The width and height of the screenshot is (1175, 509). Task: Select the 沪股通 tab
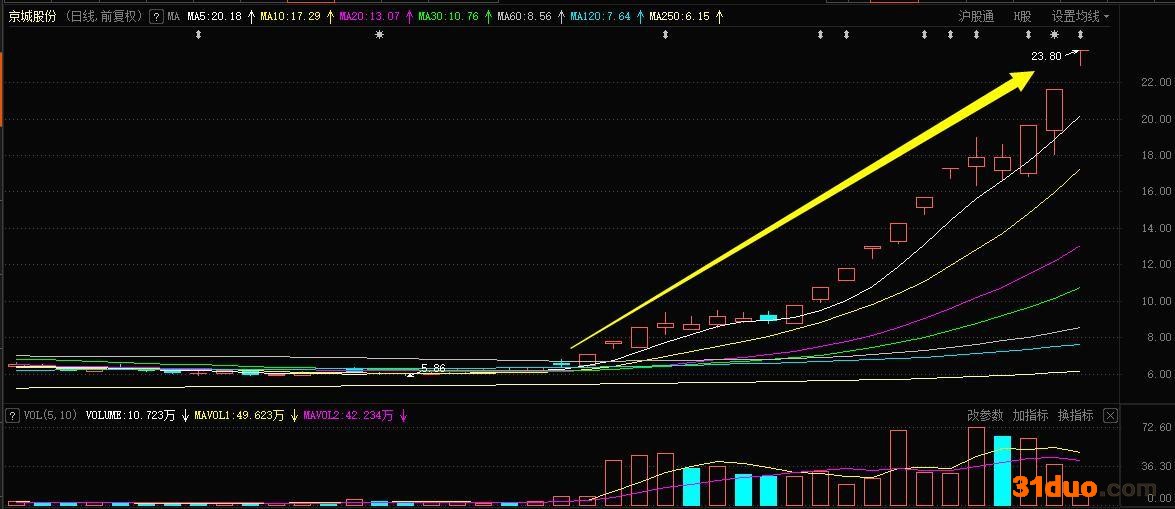[x=976, y=17]
